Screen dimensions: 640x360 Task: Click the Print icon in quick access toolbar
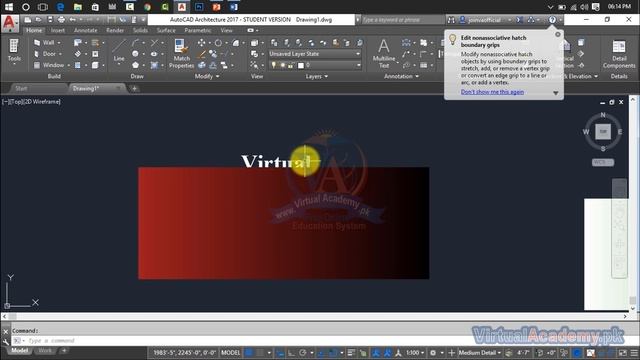(61, 20)
